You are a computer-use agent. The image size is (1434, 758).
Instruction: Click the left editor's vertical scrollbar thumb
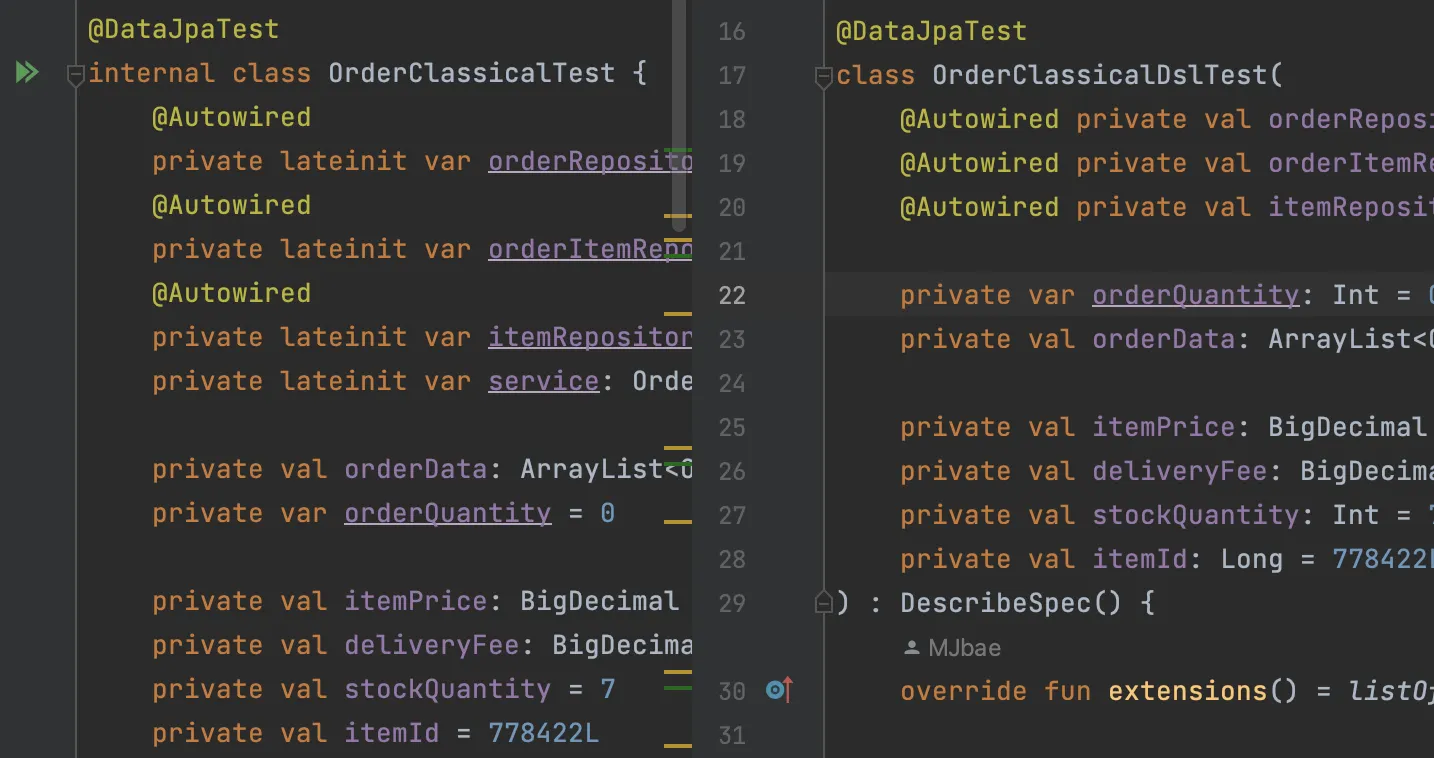679,110
